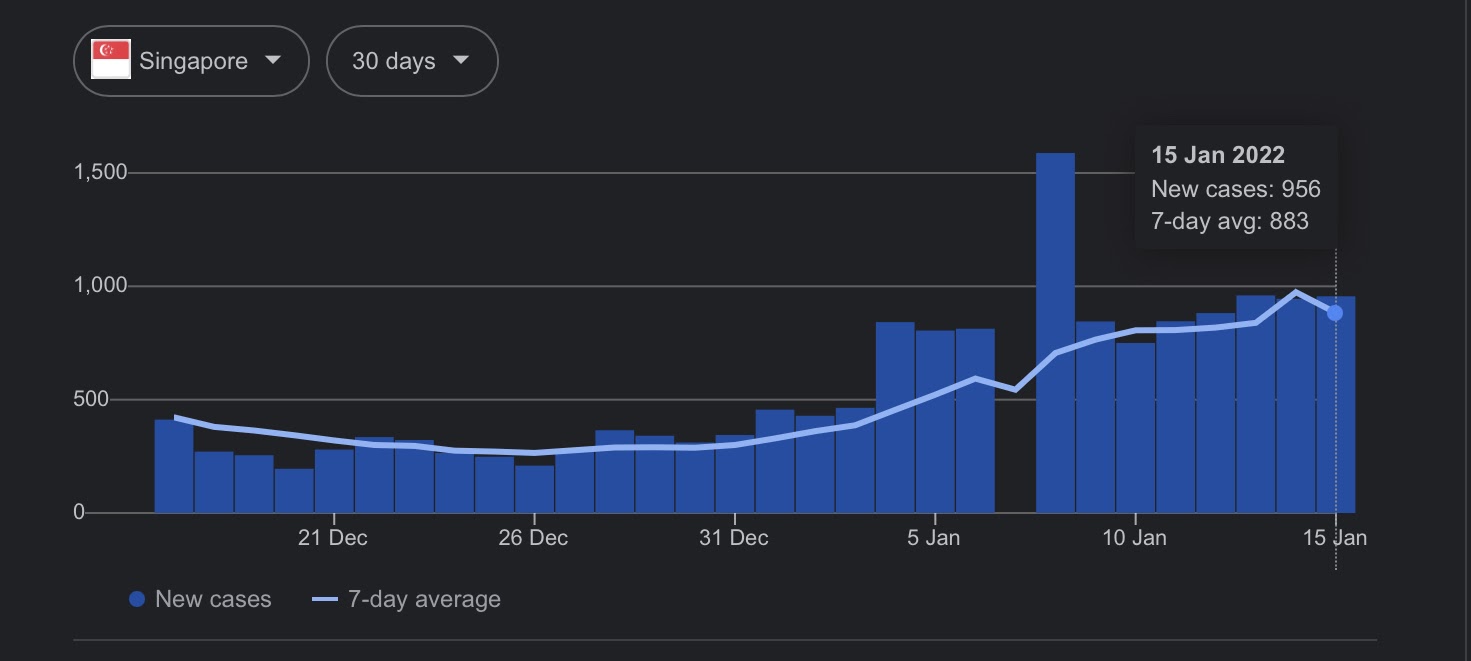Image resolution: width=1471 pixels, height=661 pixels.
Task: Click the New cases legend dot
Action: click(x=138, y=599)
